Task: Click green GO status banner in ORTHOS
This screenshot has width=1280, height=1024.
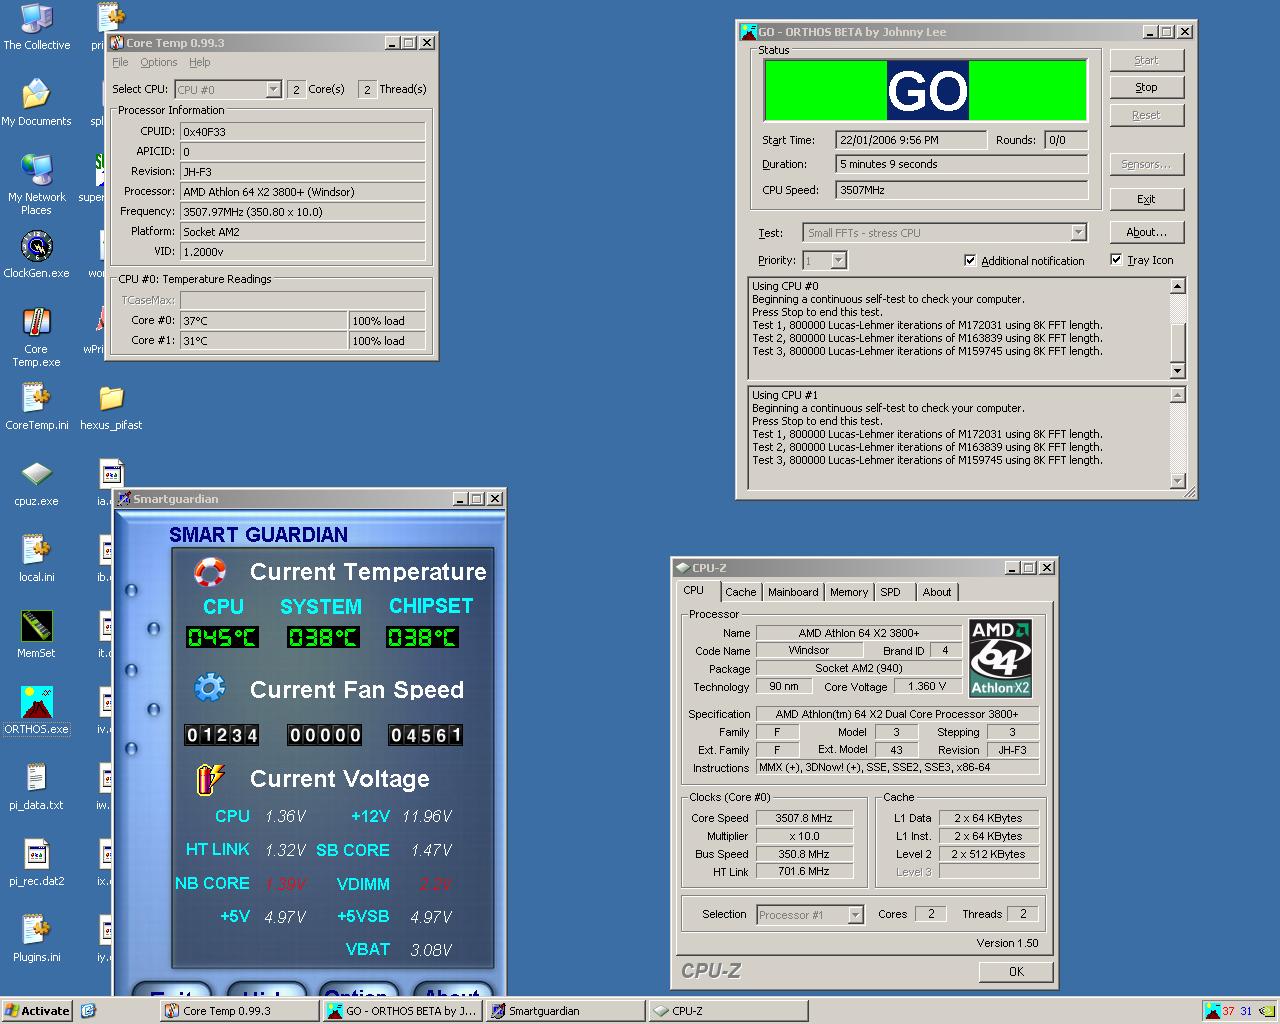Action: (x=926, y=90)
